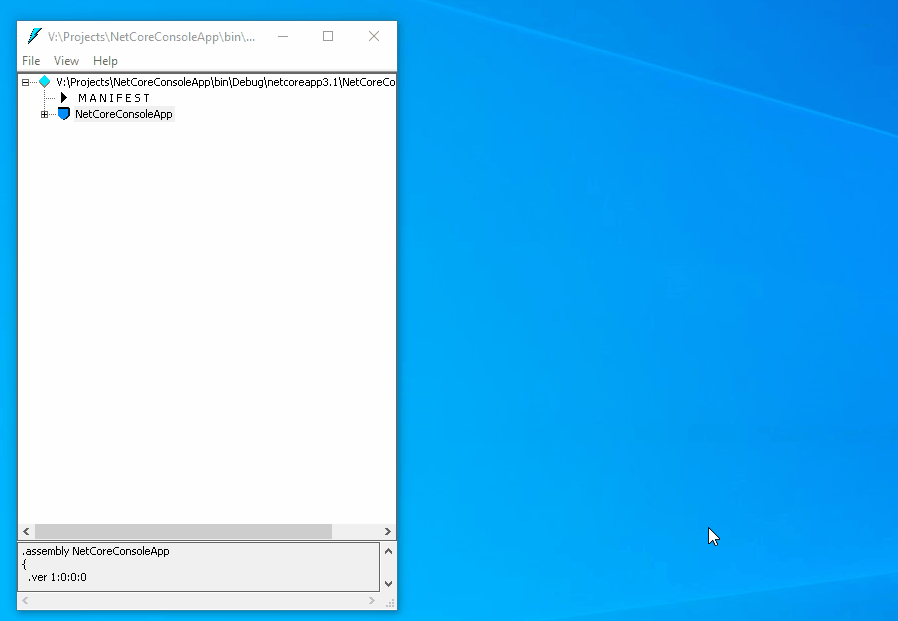Click the black triangle icon beside MANIFEST
Image resolution: width=898 pixels, height=621 pixels.
click(x=64, y=98)
